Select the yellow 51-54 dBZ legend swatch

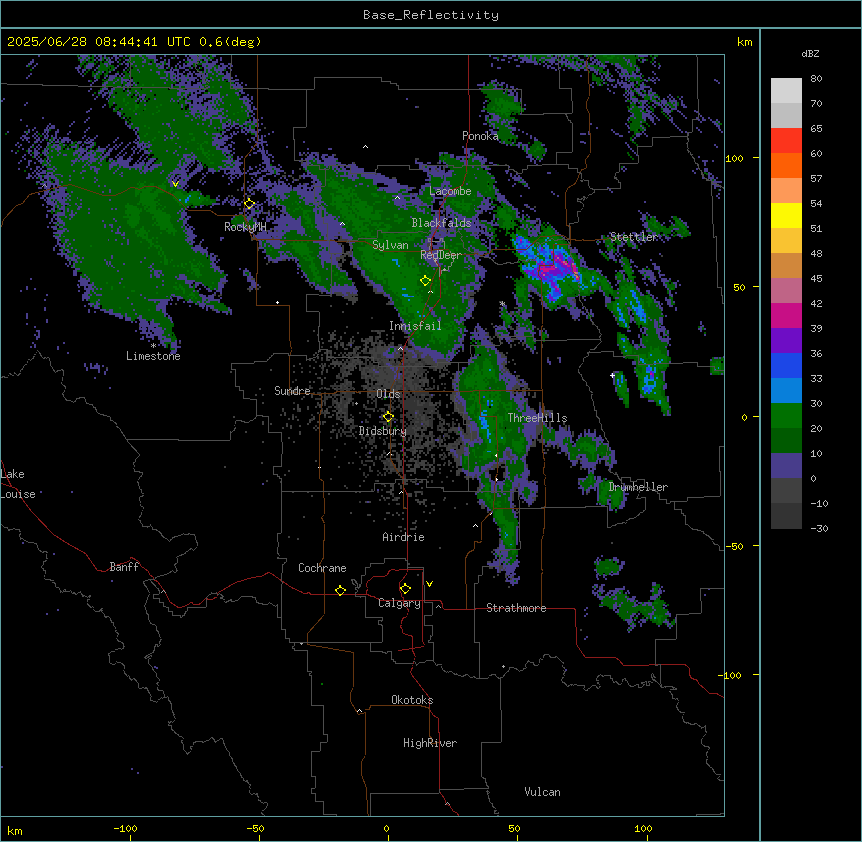pos(786,215)
